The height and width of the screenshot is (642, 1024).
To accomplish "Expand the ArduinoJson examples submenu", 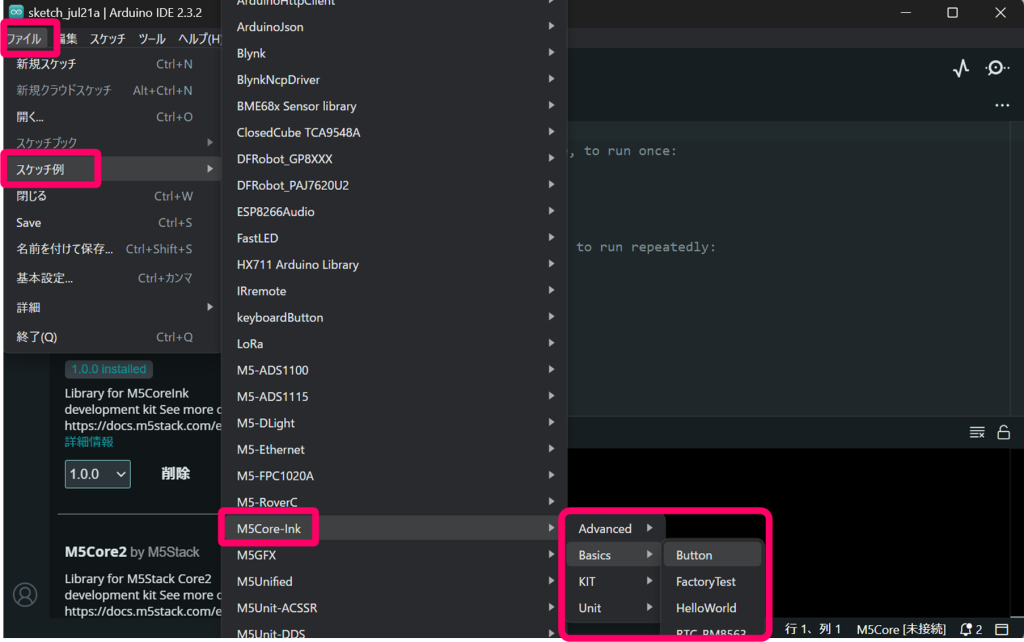I will pyautogui.click(x=394, y=27).
